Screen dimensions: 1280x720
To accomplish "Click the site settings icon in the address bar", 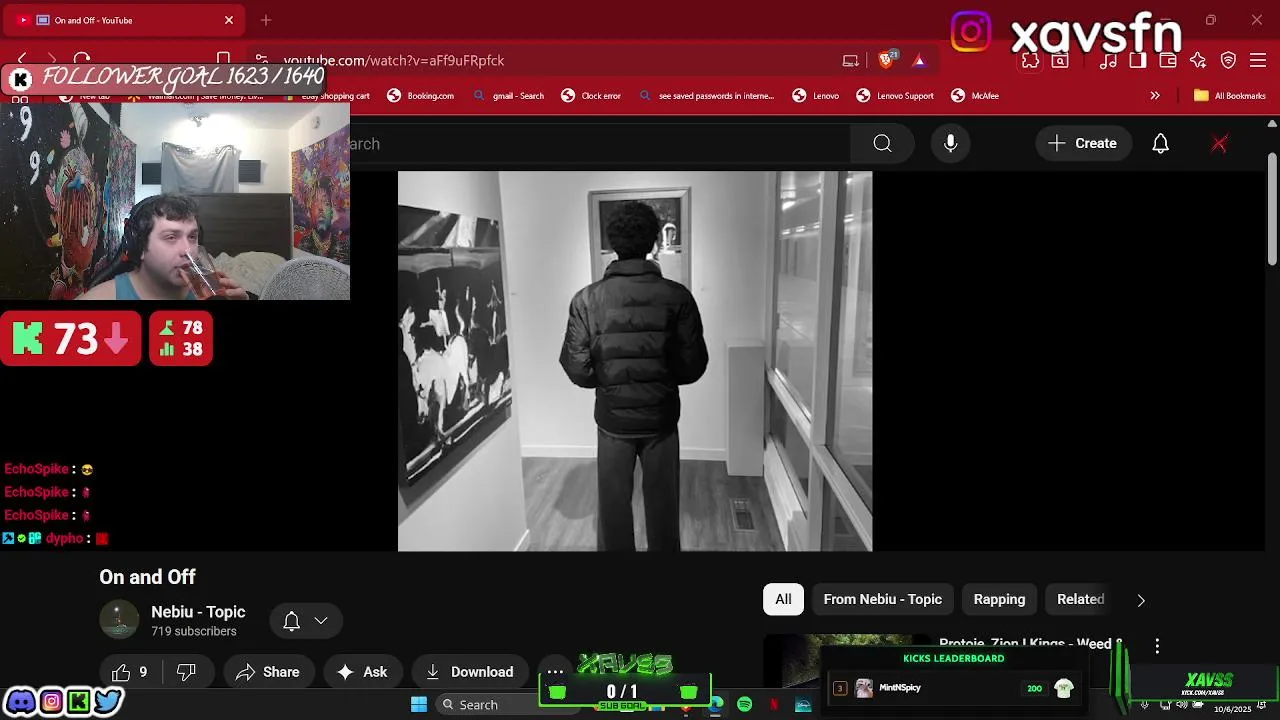I will point(261,60).
